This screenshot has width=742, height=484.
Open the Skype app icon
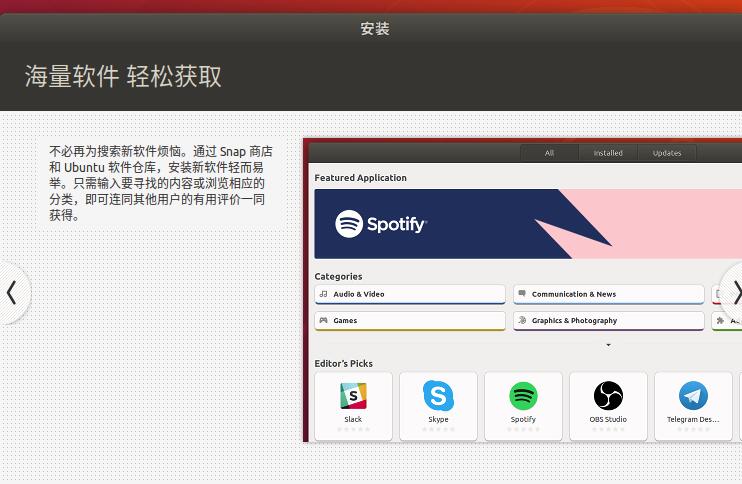click(438, 396)
